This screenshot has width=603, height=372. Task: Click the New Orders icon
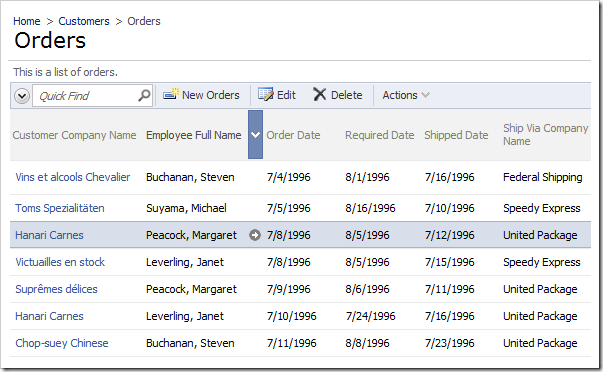[171, 94]
